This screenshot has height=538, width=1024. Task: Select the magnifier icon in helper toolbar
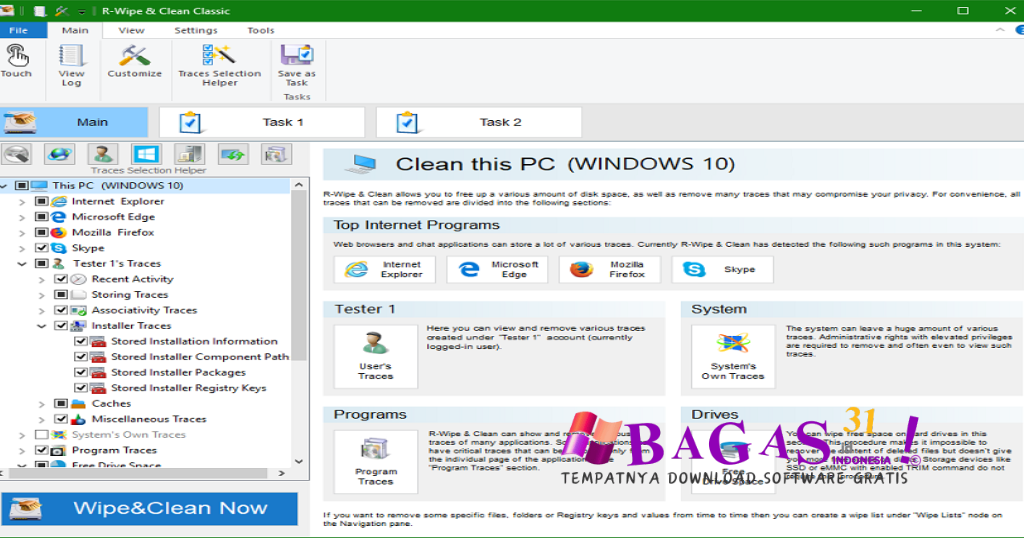17,155
